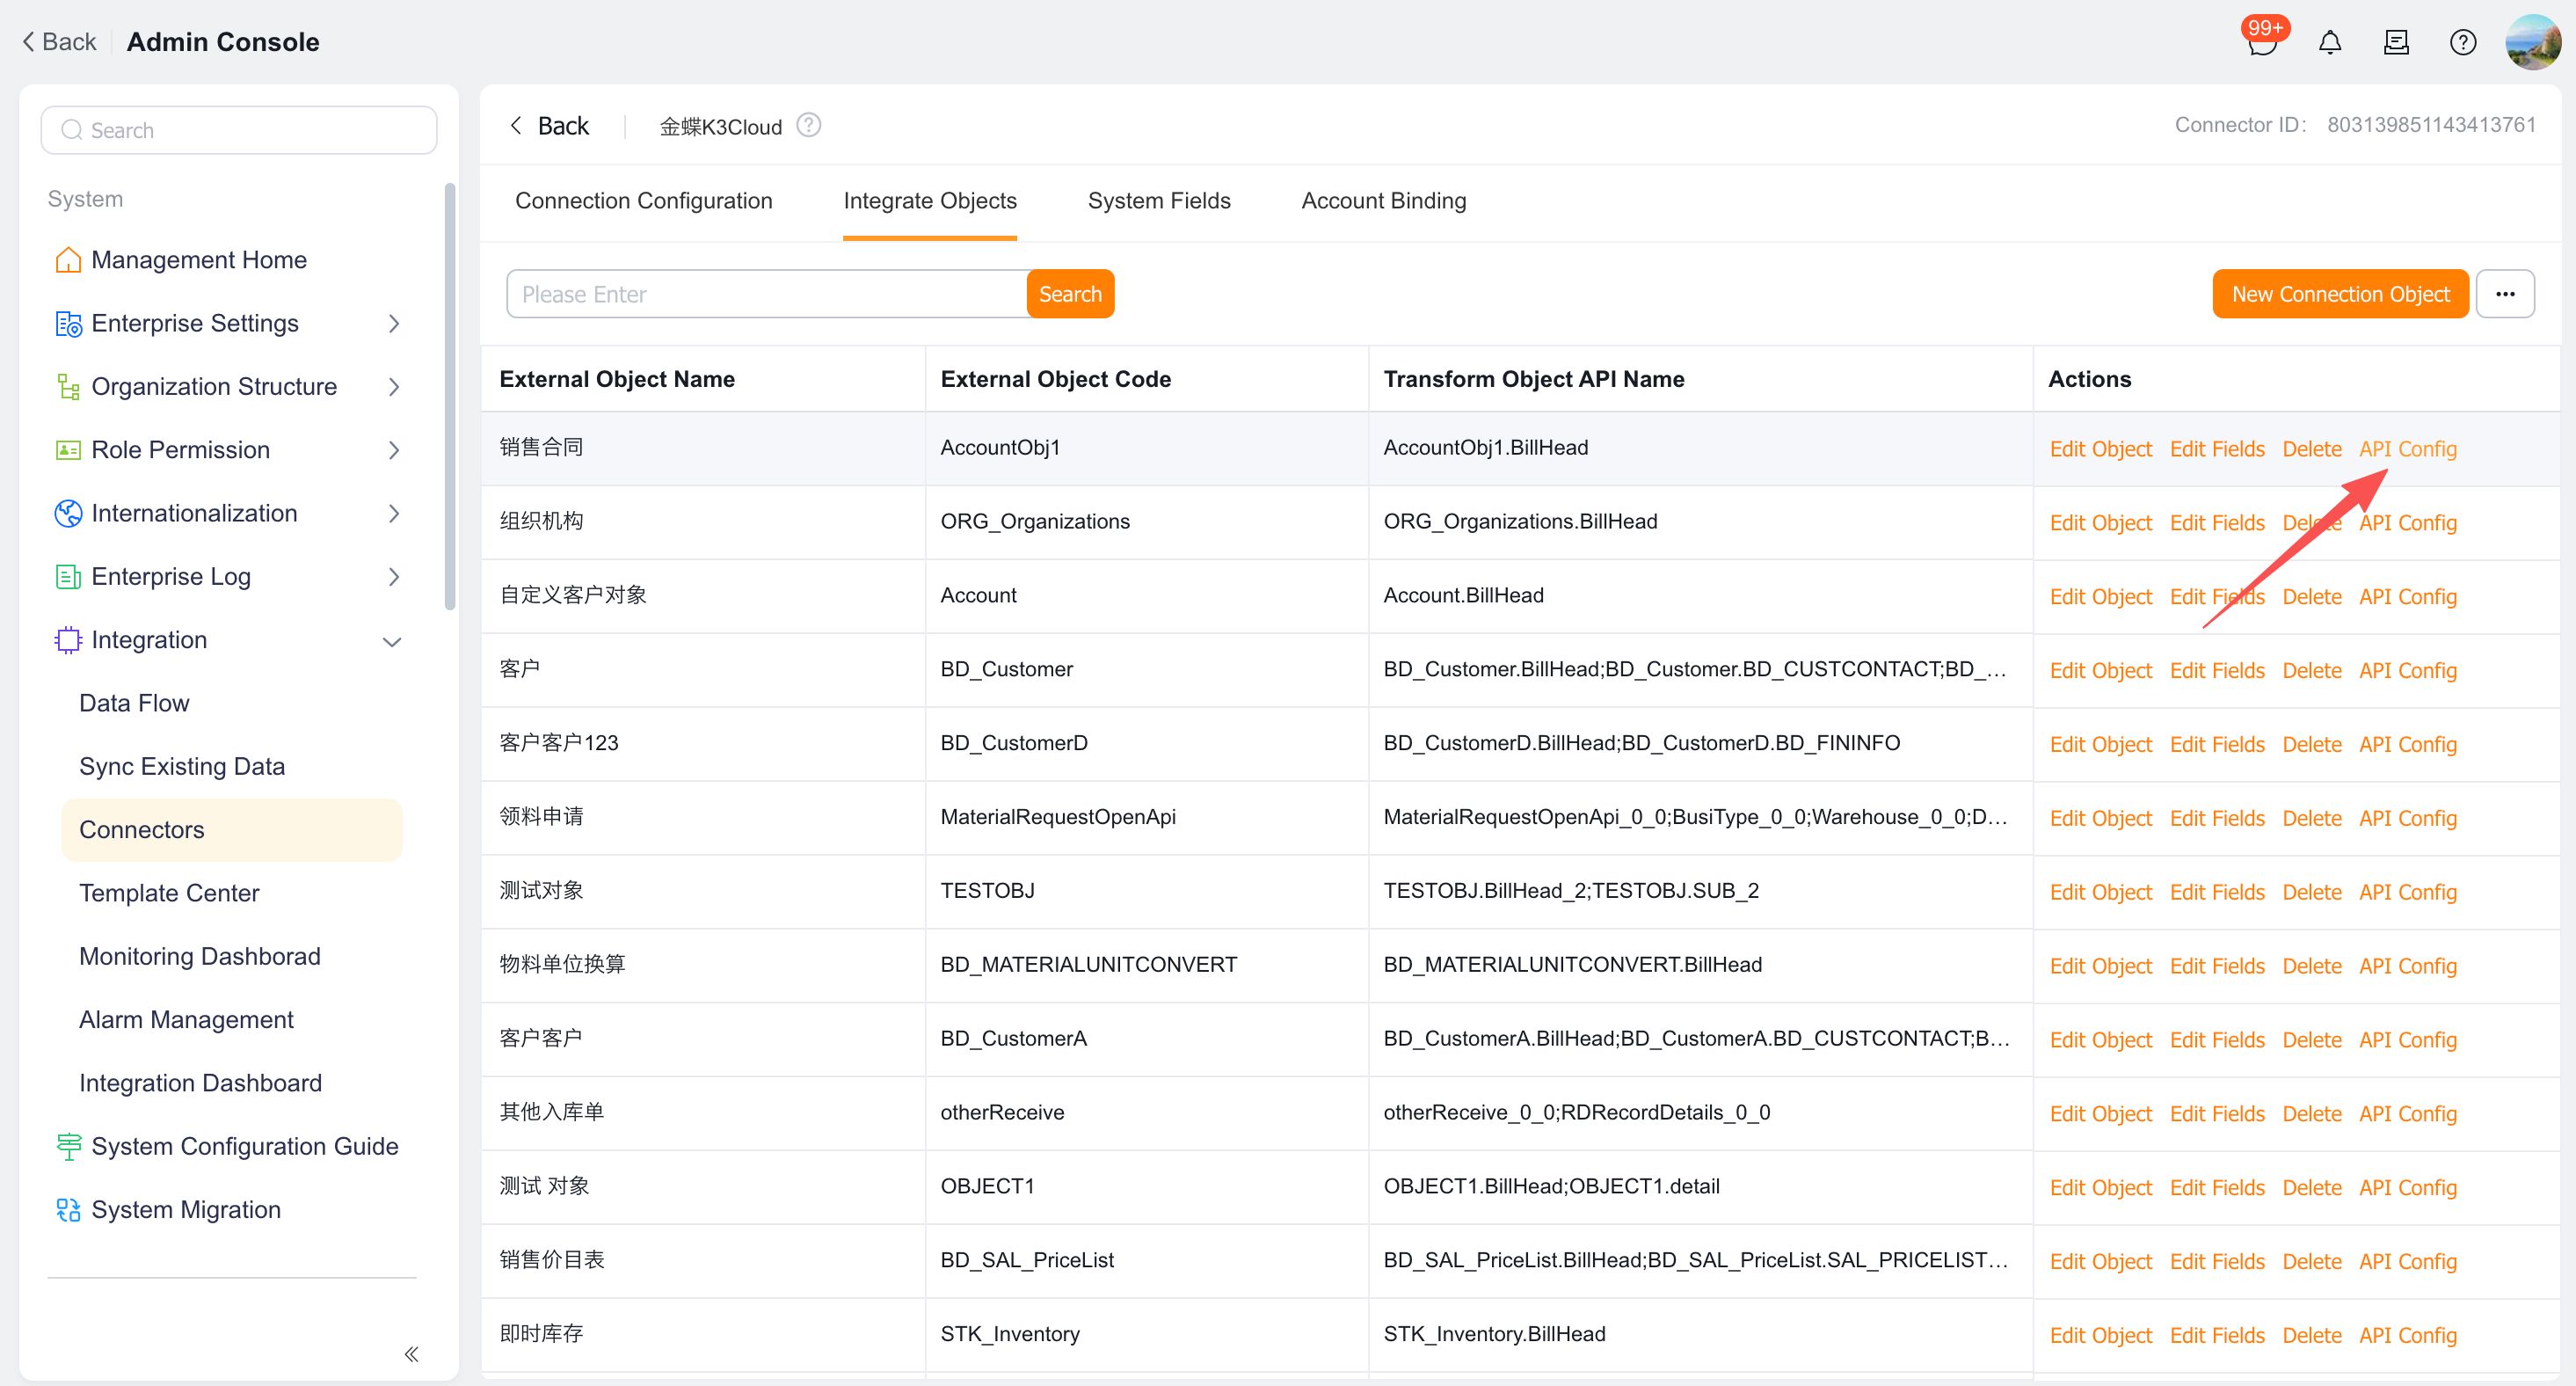Open the help question mark icon in header
Screen dimensions: 2576x1386
(2462, 43)
